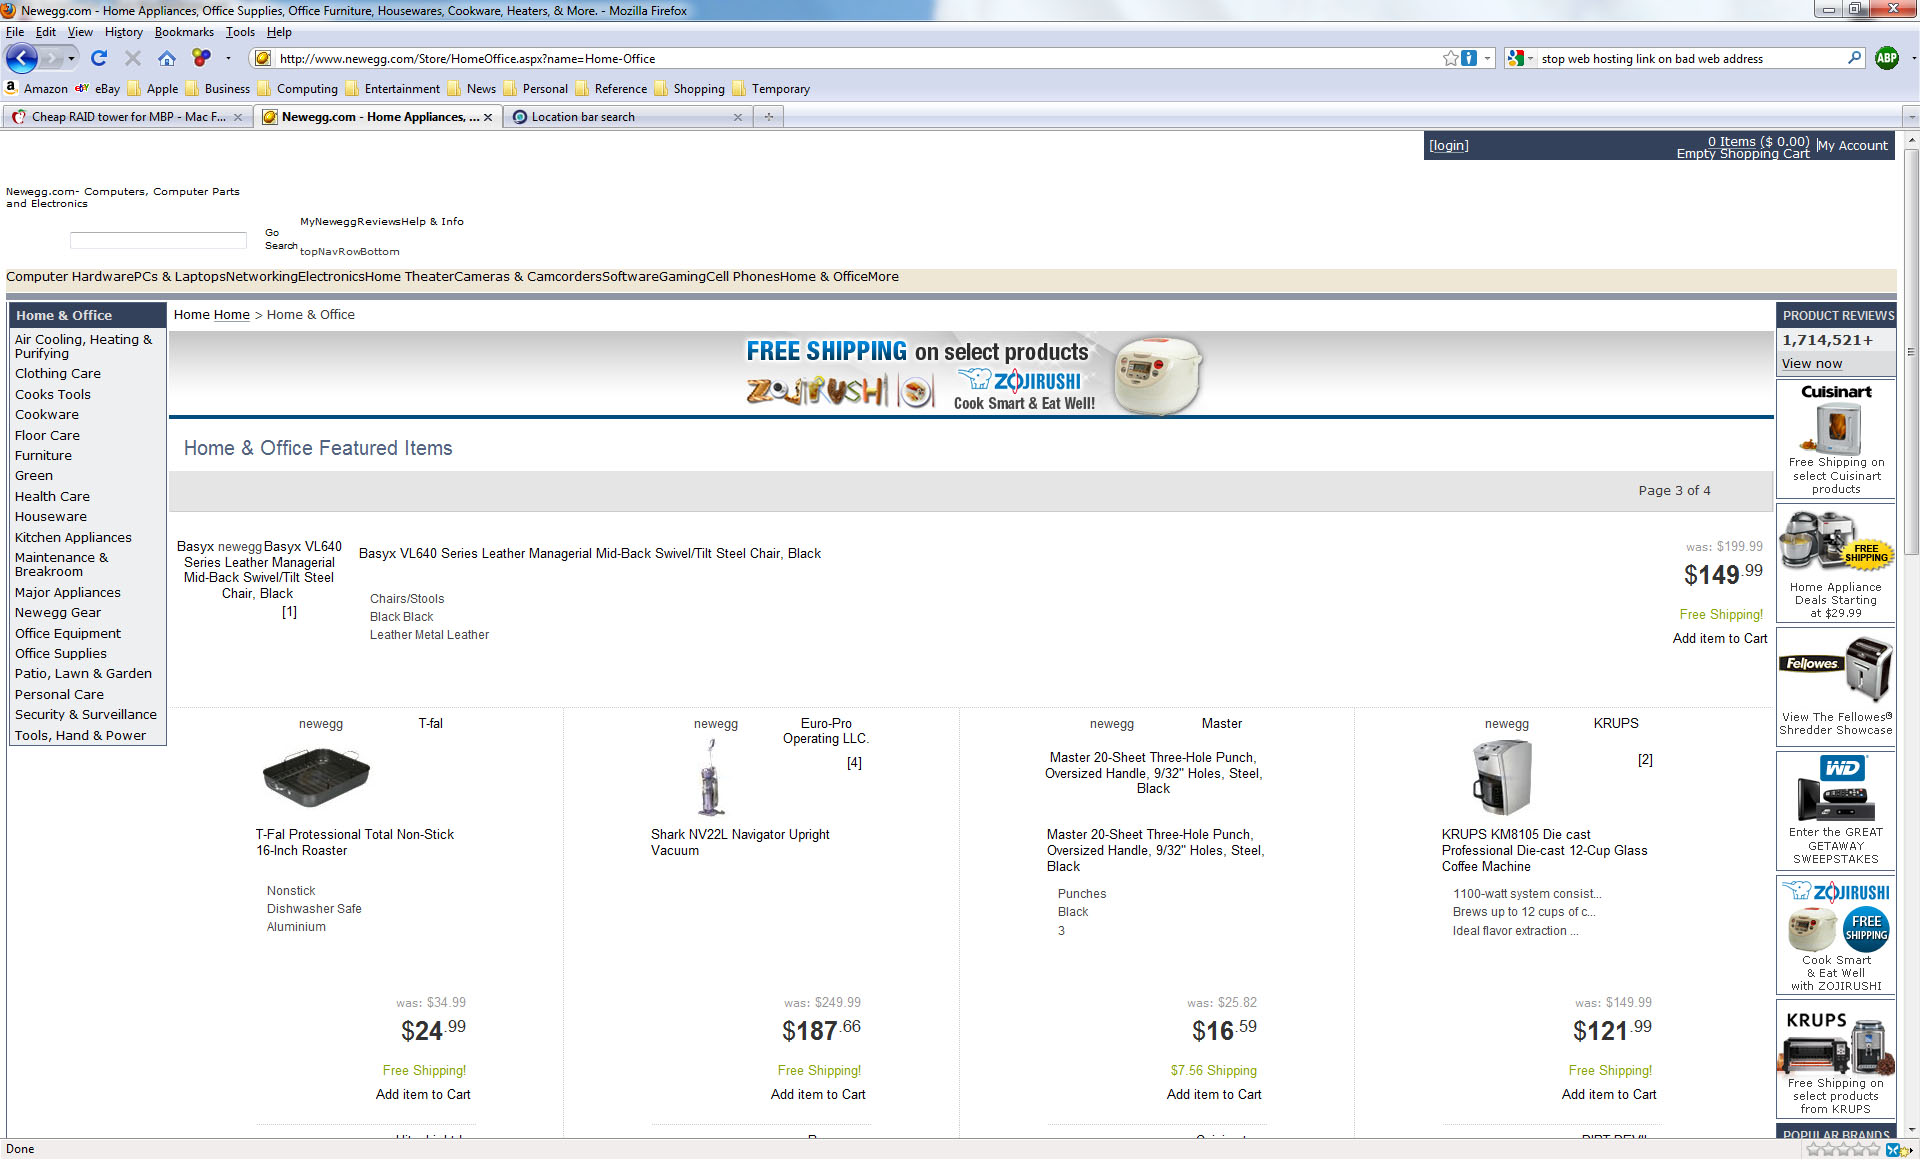
Task: Click the first star in status bar rating
Action: click(1813, 1150)
